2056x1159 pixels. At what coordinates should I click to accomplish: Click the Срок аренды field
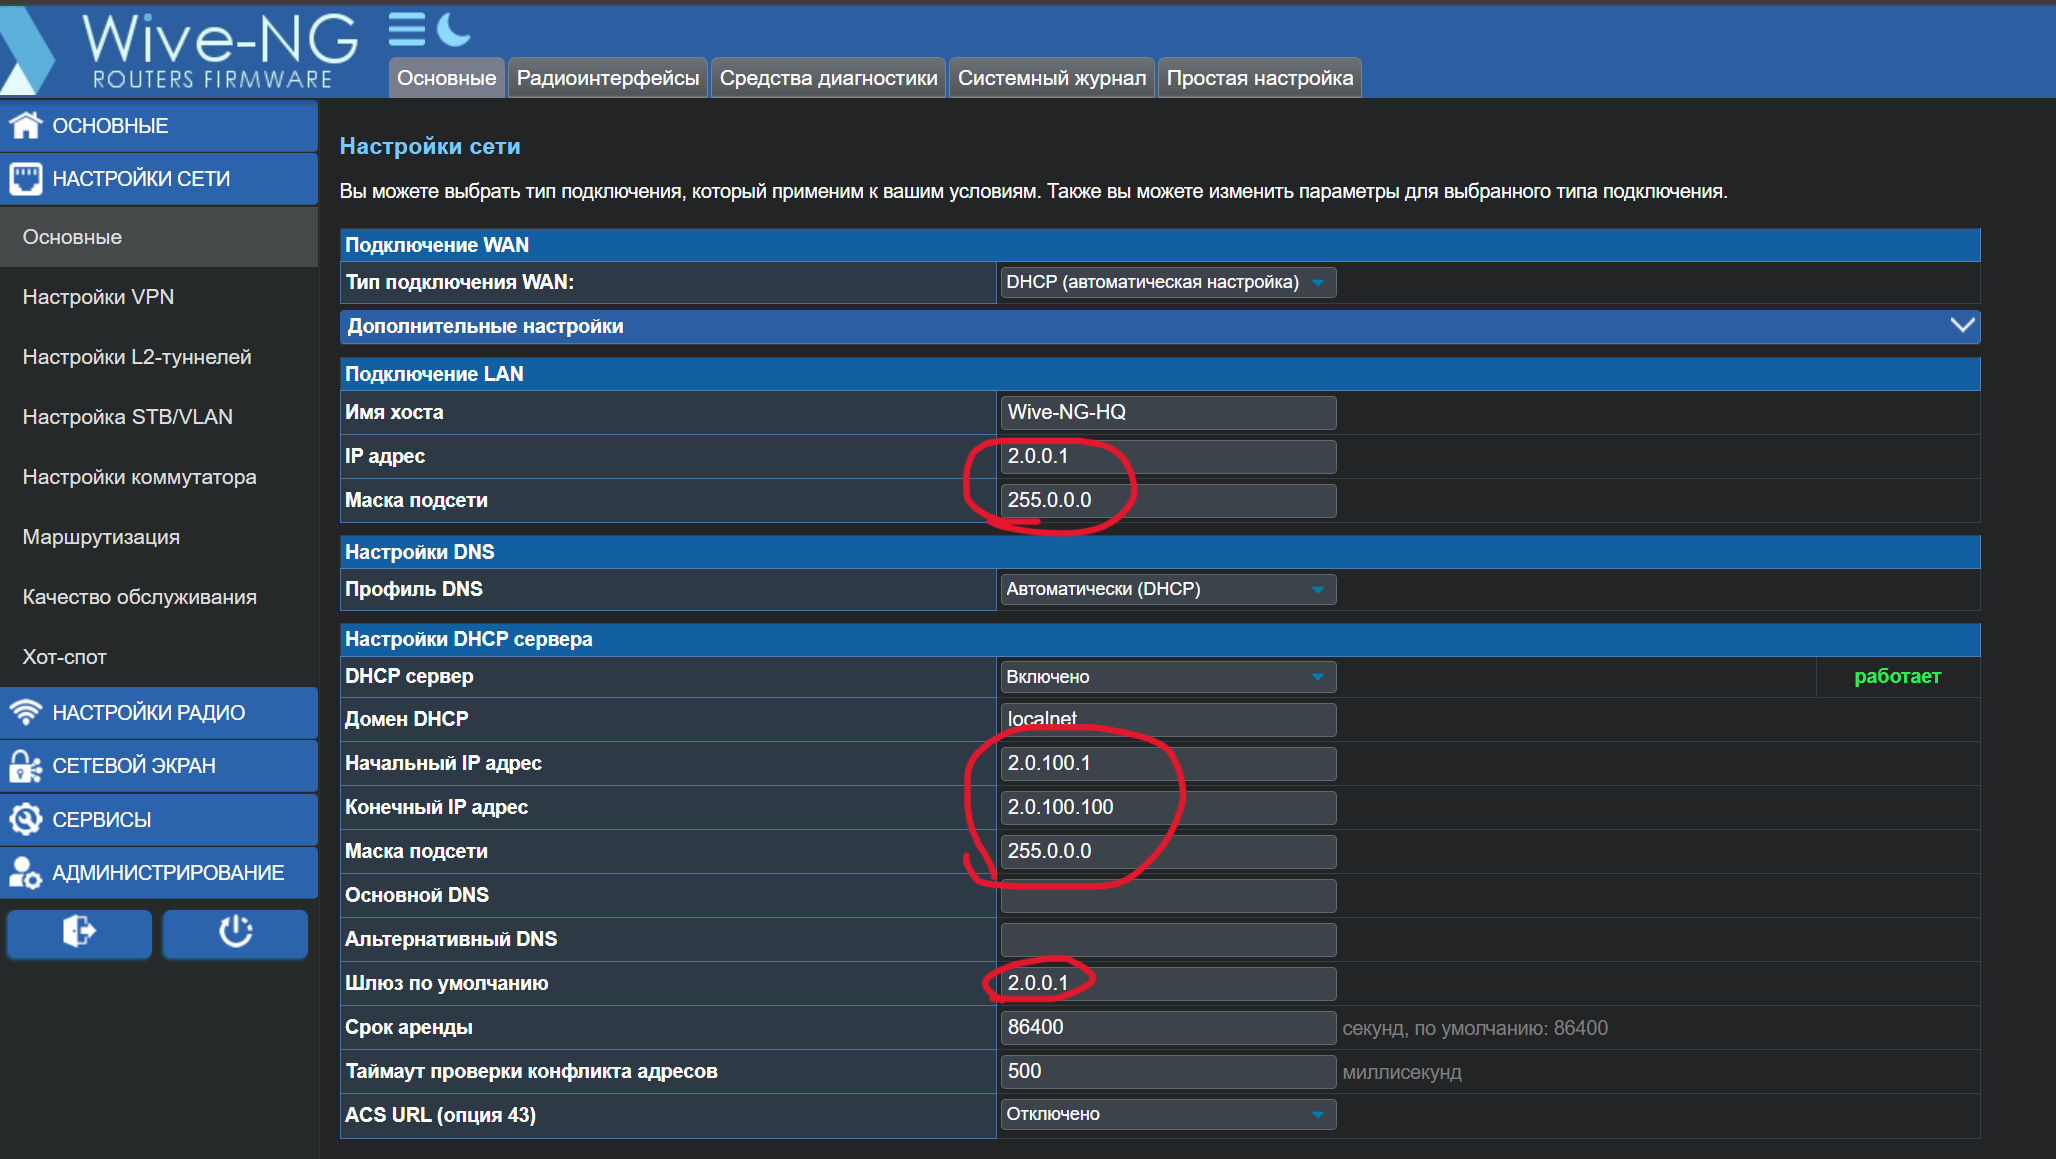coord(1168,1027)
